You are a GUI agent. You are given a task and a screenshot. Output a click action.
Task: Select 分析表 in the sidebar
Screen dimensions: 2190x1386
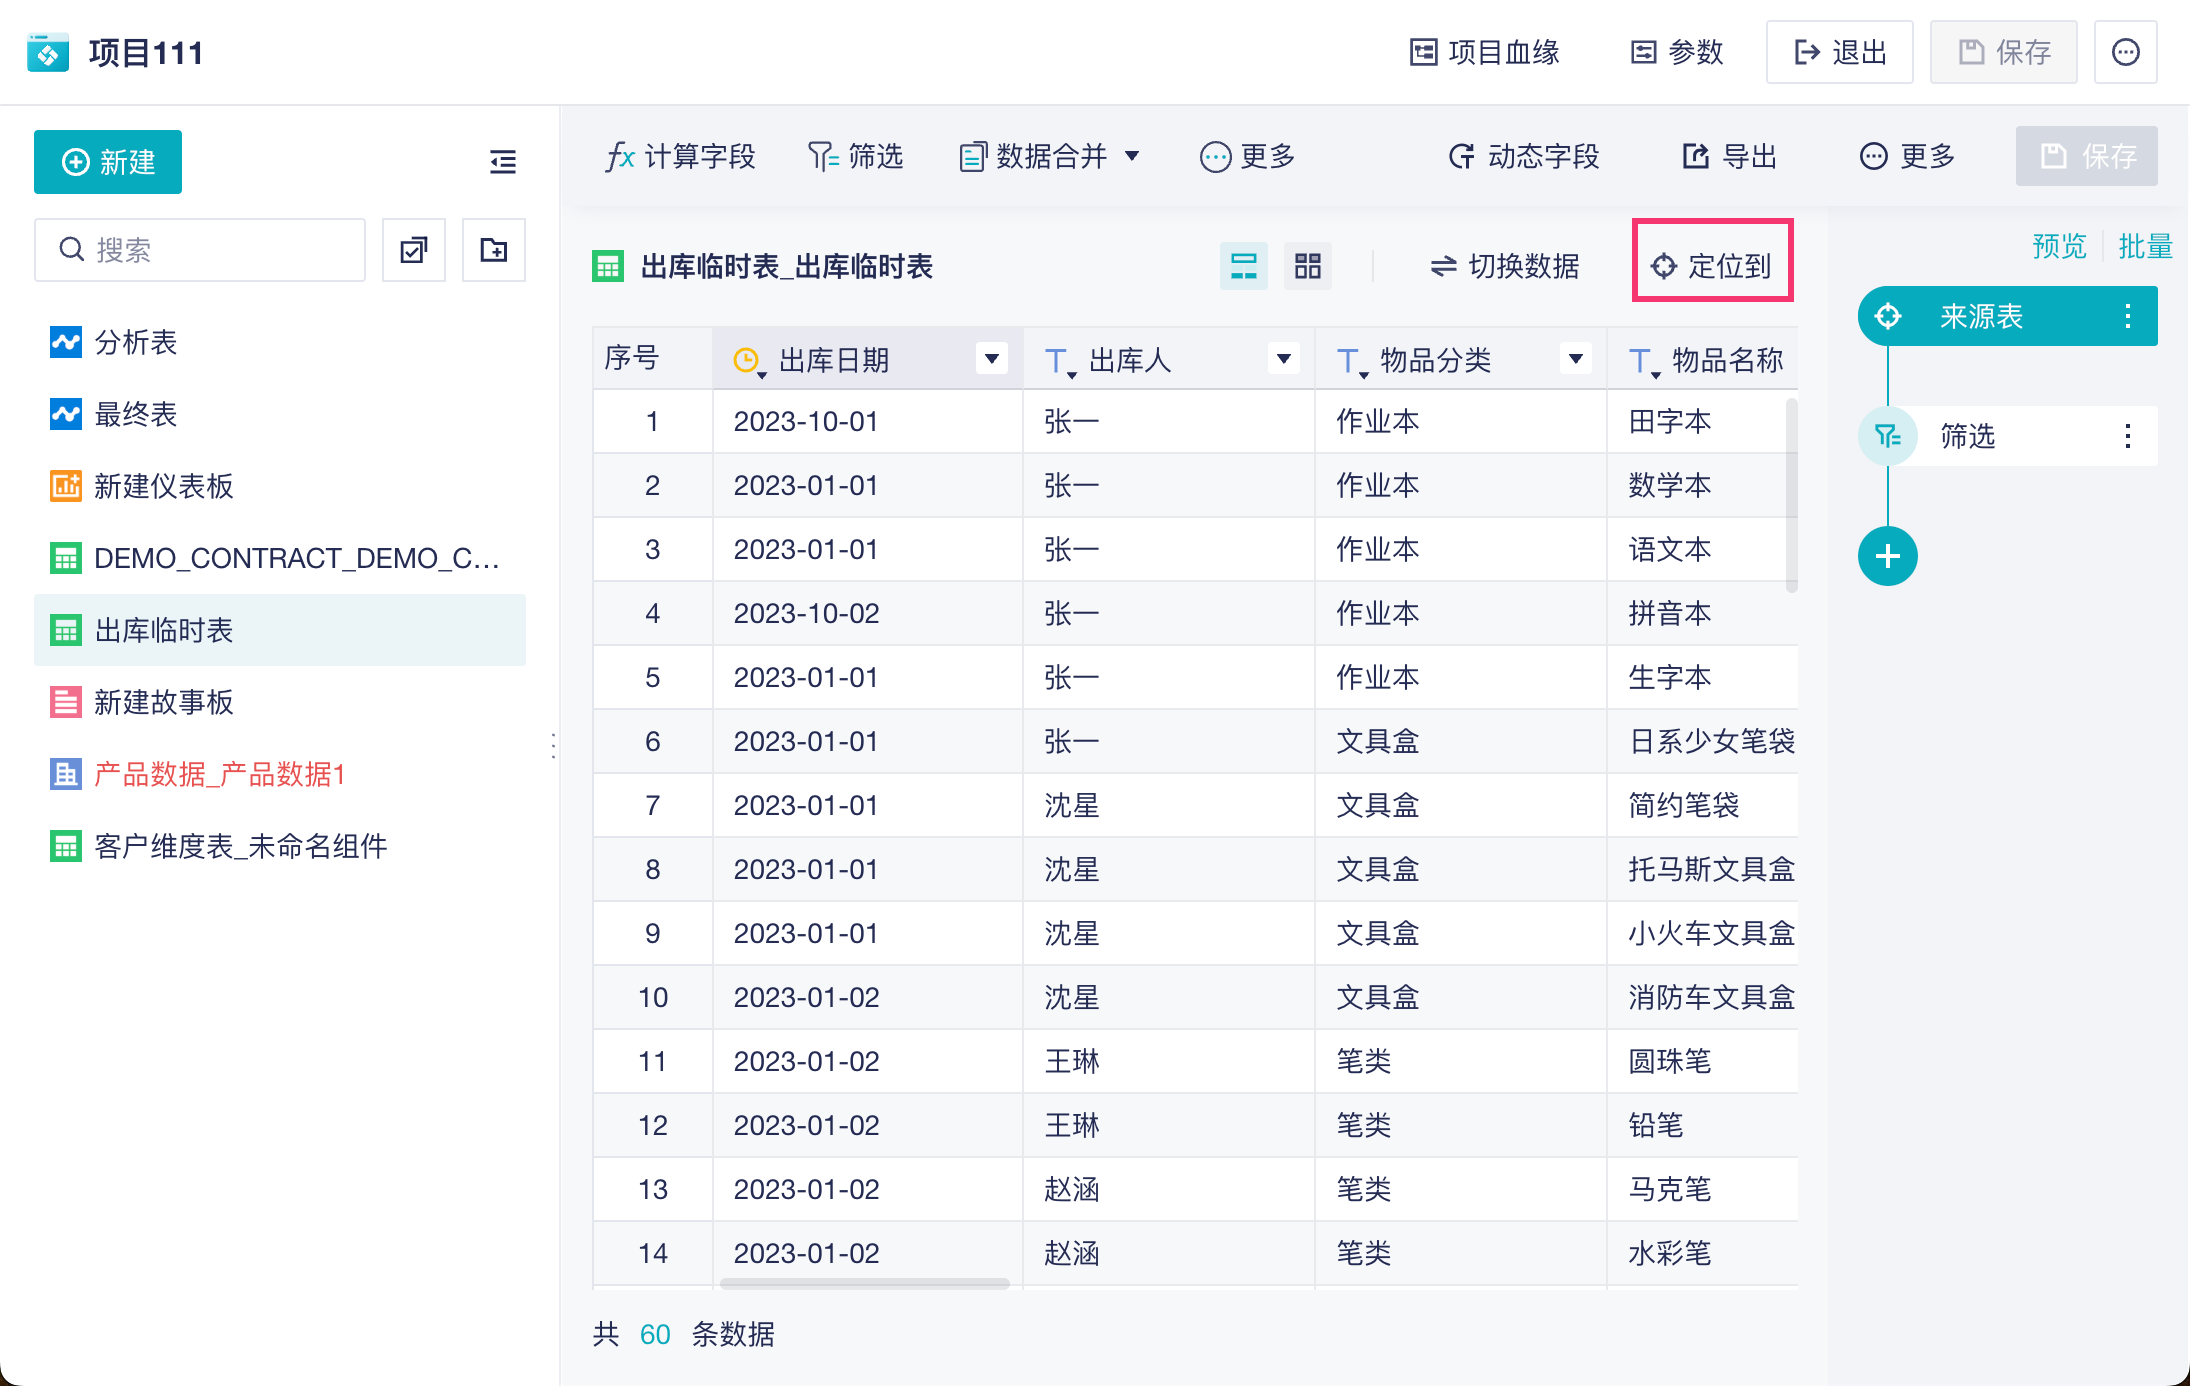pos(136,343)
